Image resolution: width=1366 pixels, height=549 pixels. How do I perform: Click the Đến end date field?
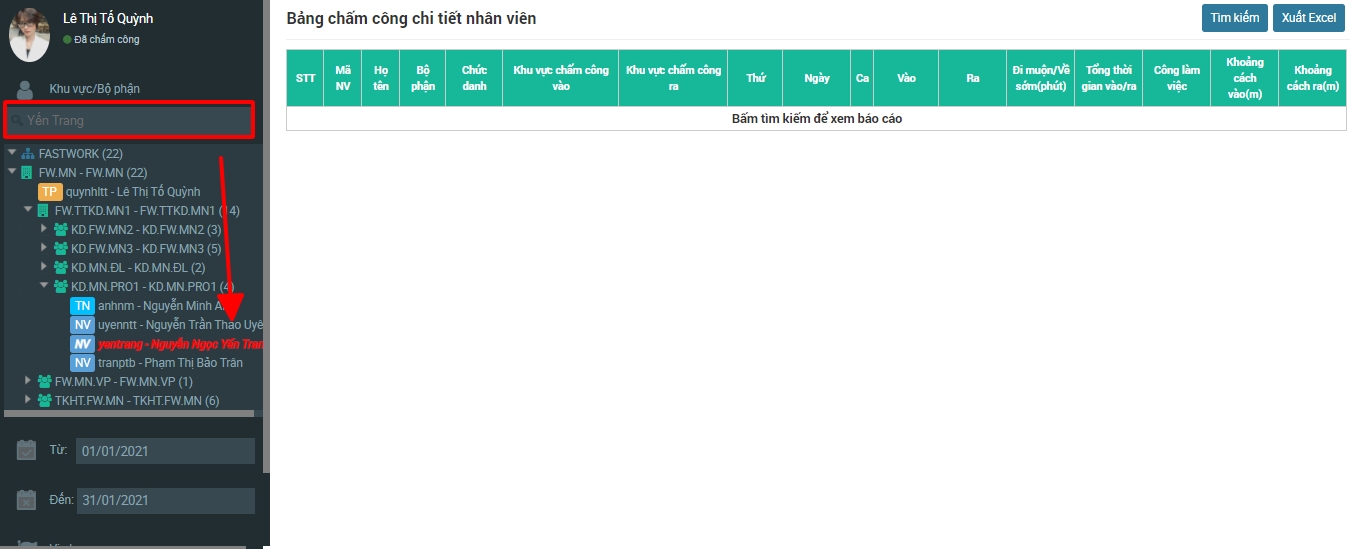165,500
